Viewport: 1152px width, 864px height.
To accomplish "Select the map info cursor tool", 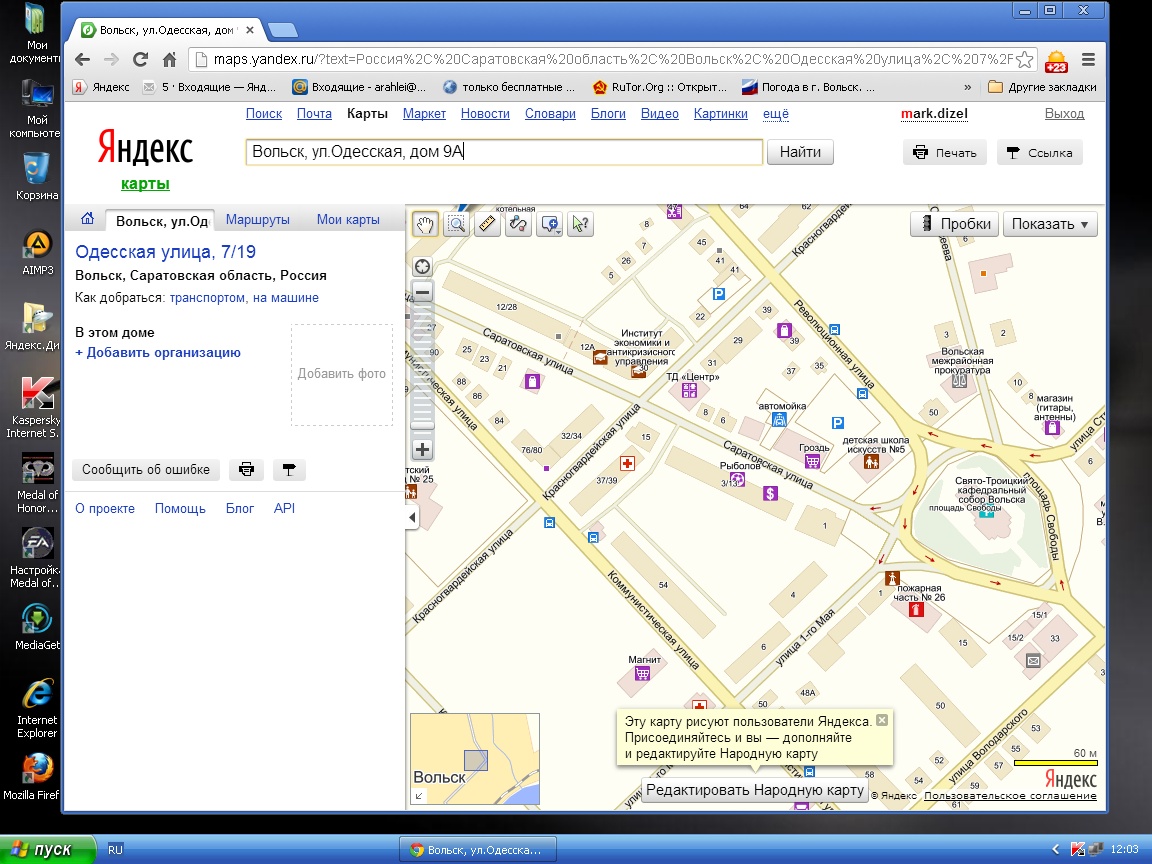I will pyautogui.click(x=580, y=224).
